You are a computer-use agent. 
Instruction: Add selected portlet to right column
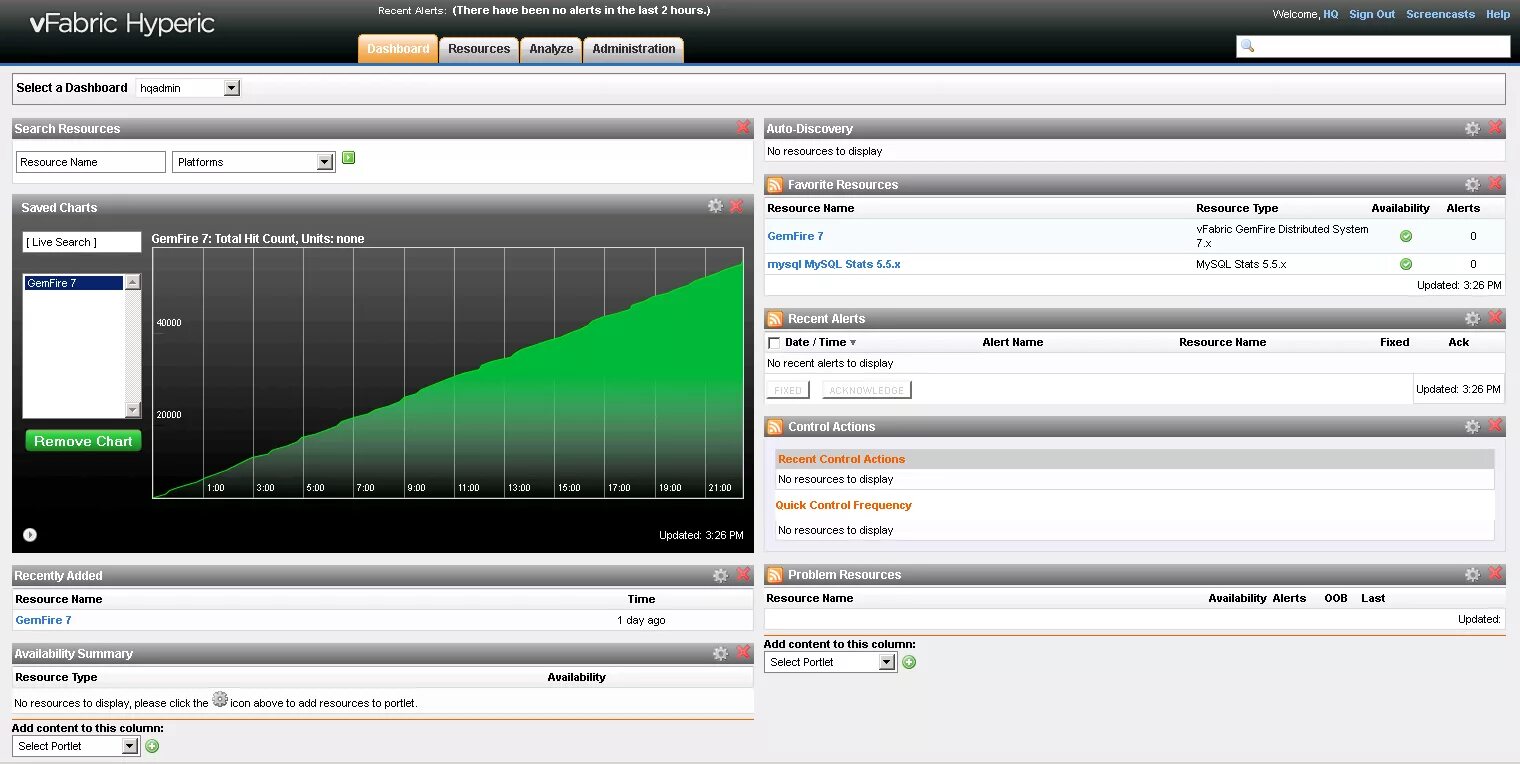(909, 662)
